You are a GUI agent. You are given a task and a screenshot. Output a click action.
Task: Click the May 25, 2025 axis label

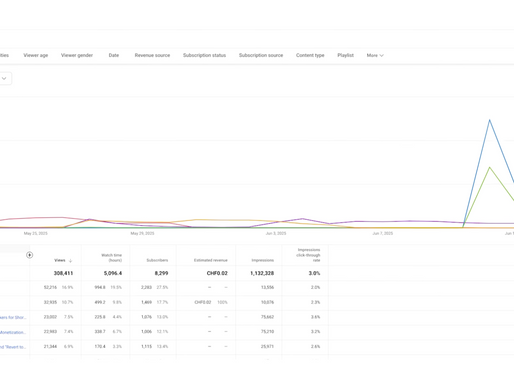coord(36,233)
